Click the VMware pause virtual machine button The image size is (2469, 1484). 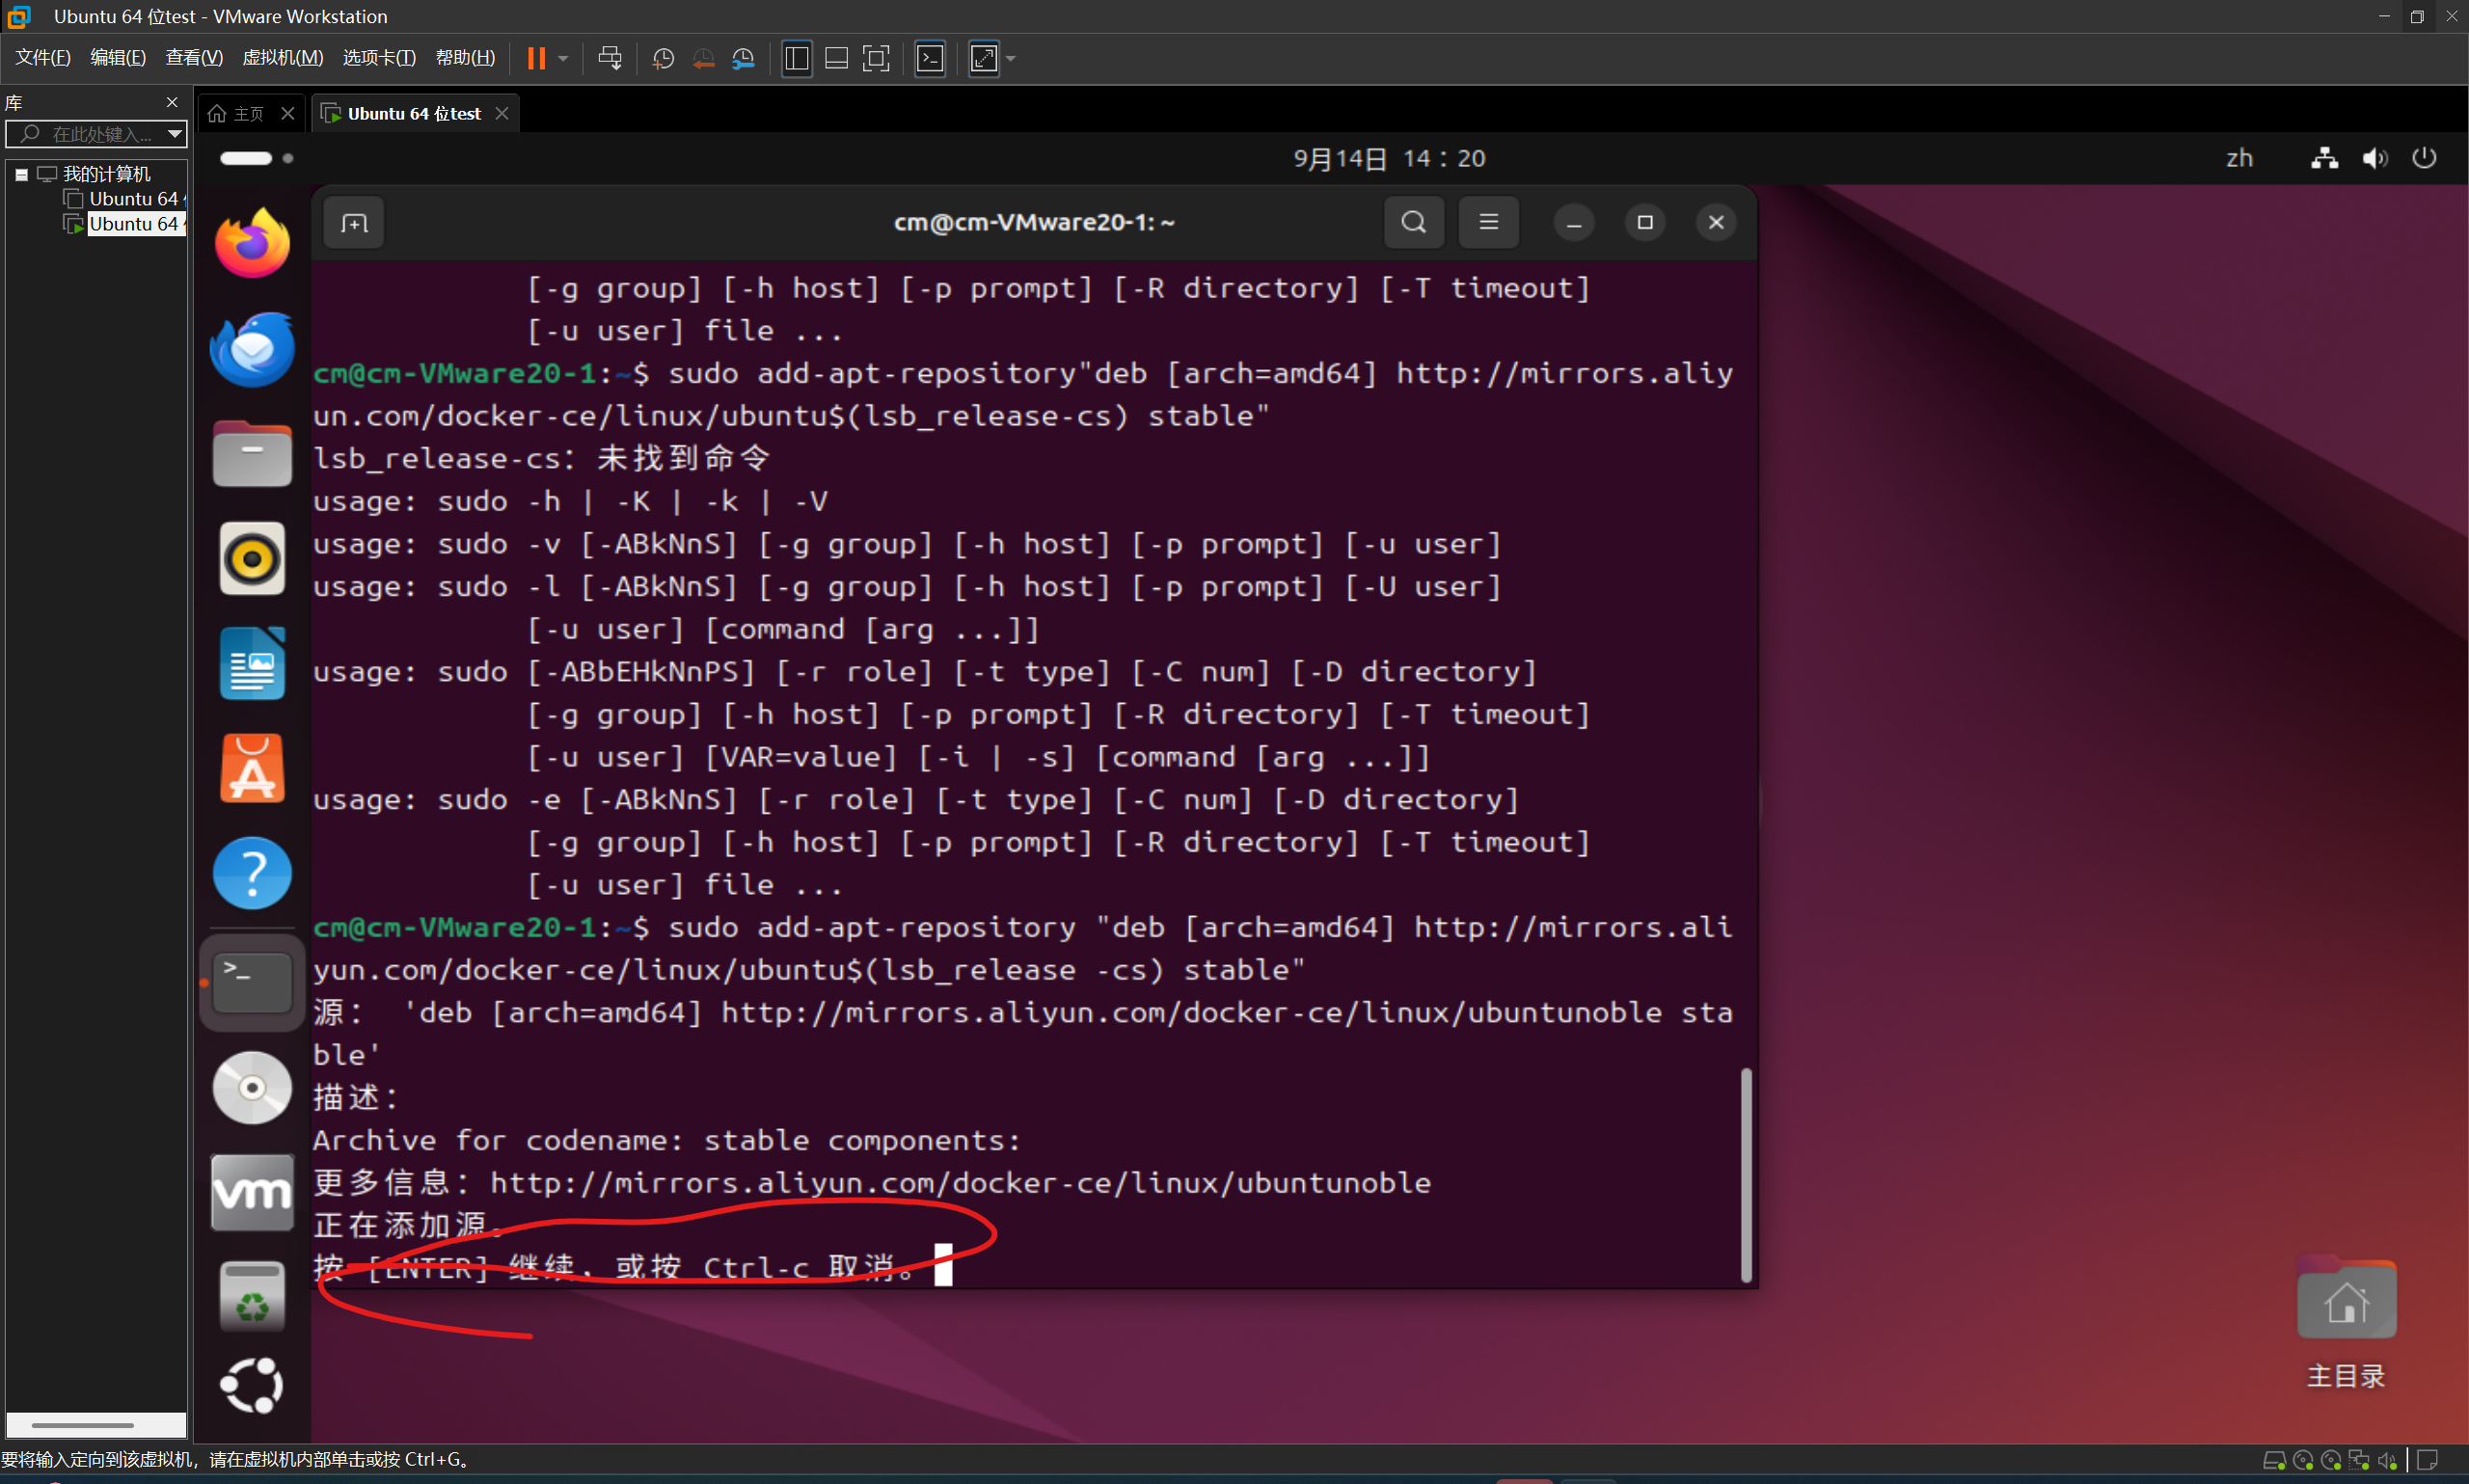point(536,58)
